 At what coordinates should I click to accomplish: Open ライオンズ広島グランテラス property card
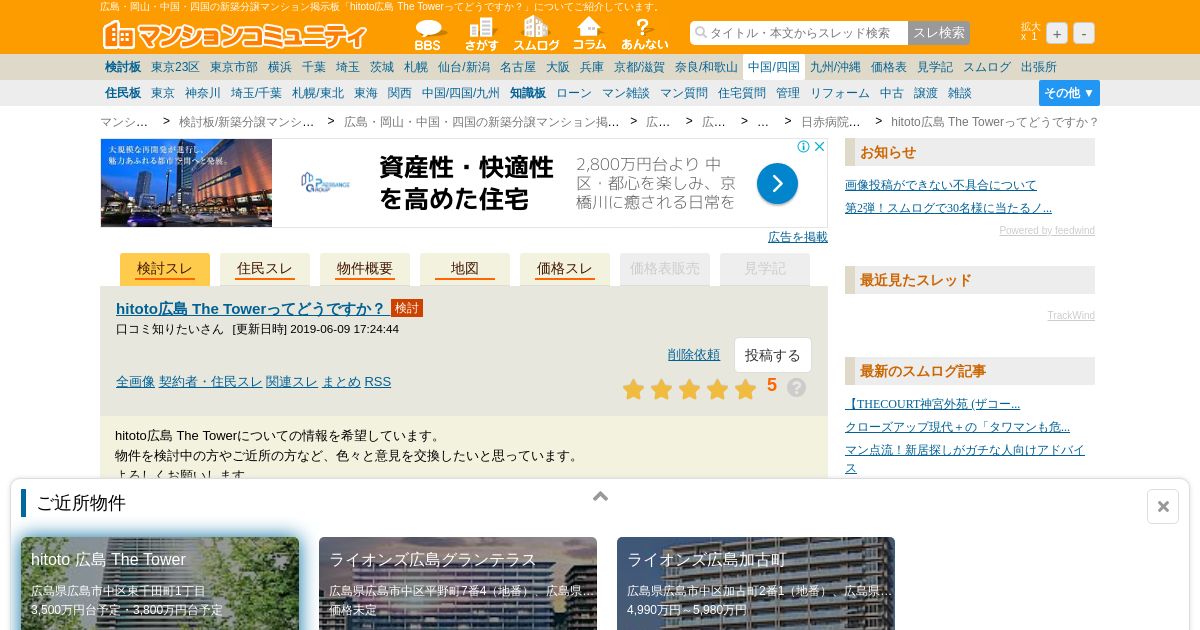click(458, 584)
